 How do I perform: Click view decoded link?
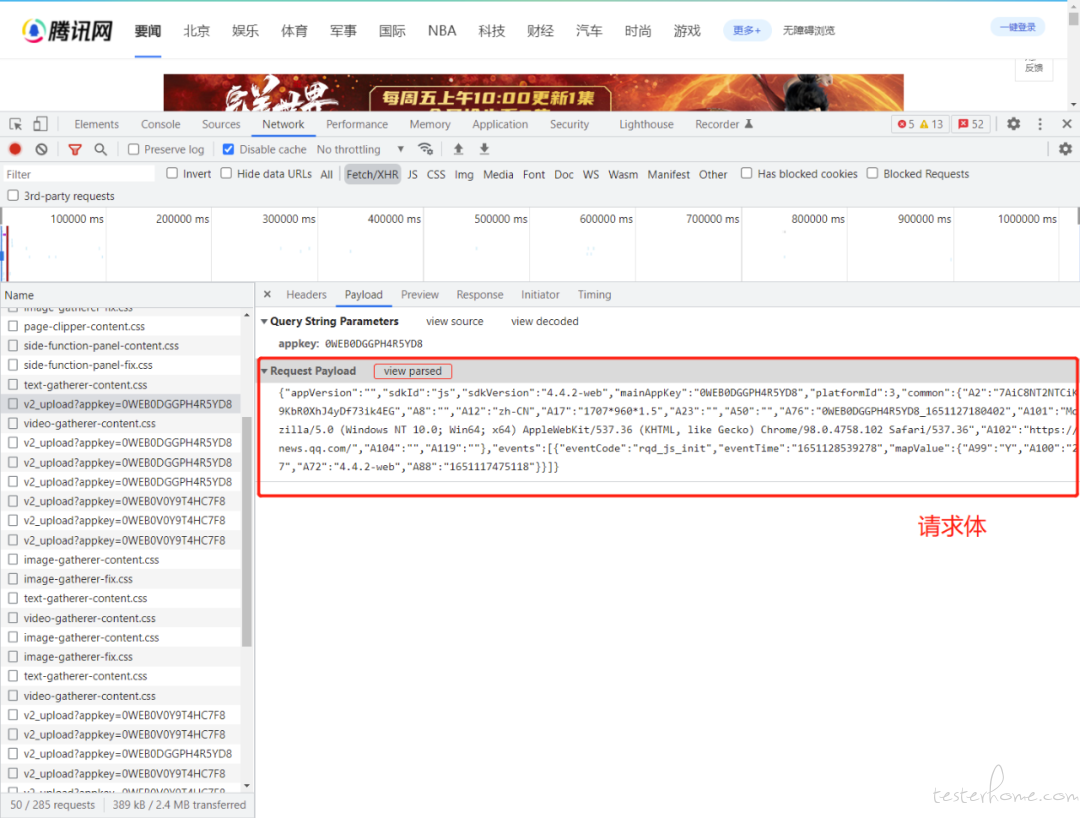[544, 322]
